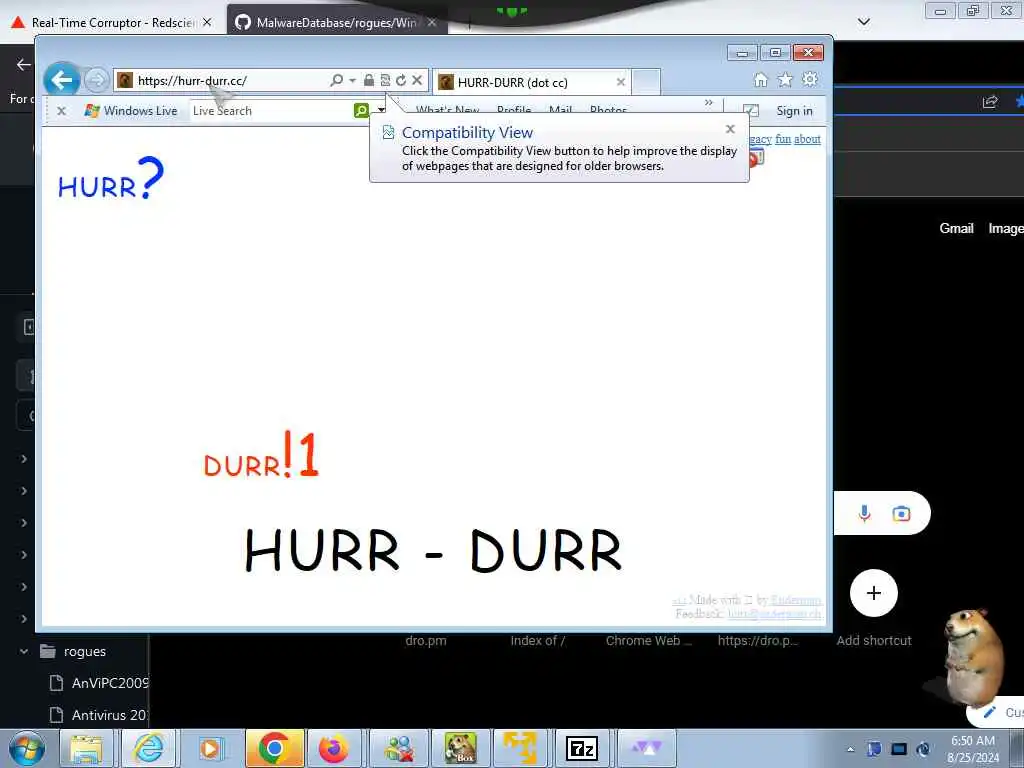Open the 'fun' link on the page
Image resolution: width=1024 pixels, height=768 pixels.
click(783, 139)
